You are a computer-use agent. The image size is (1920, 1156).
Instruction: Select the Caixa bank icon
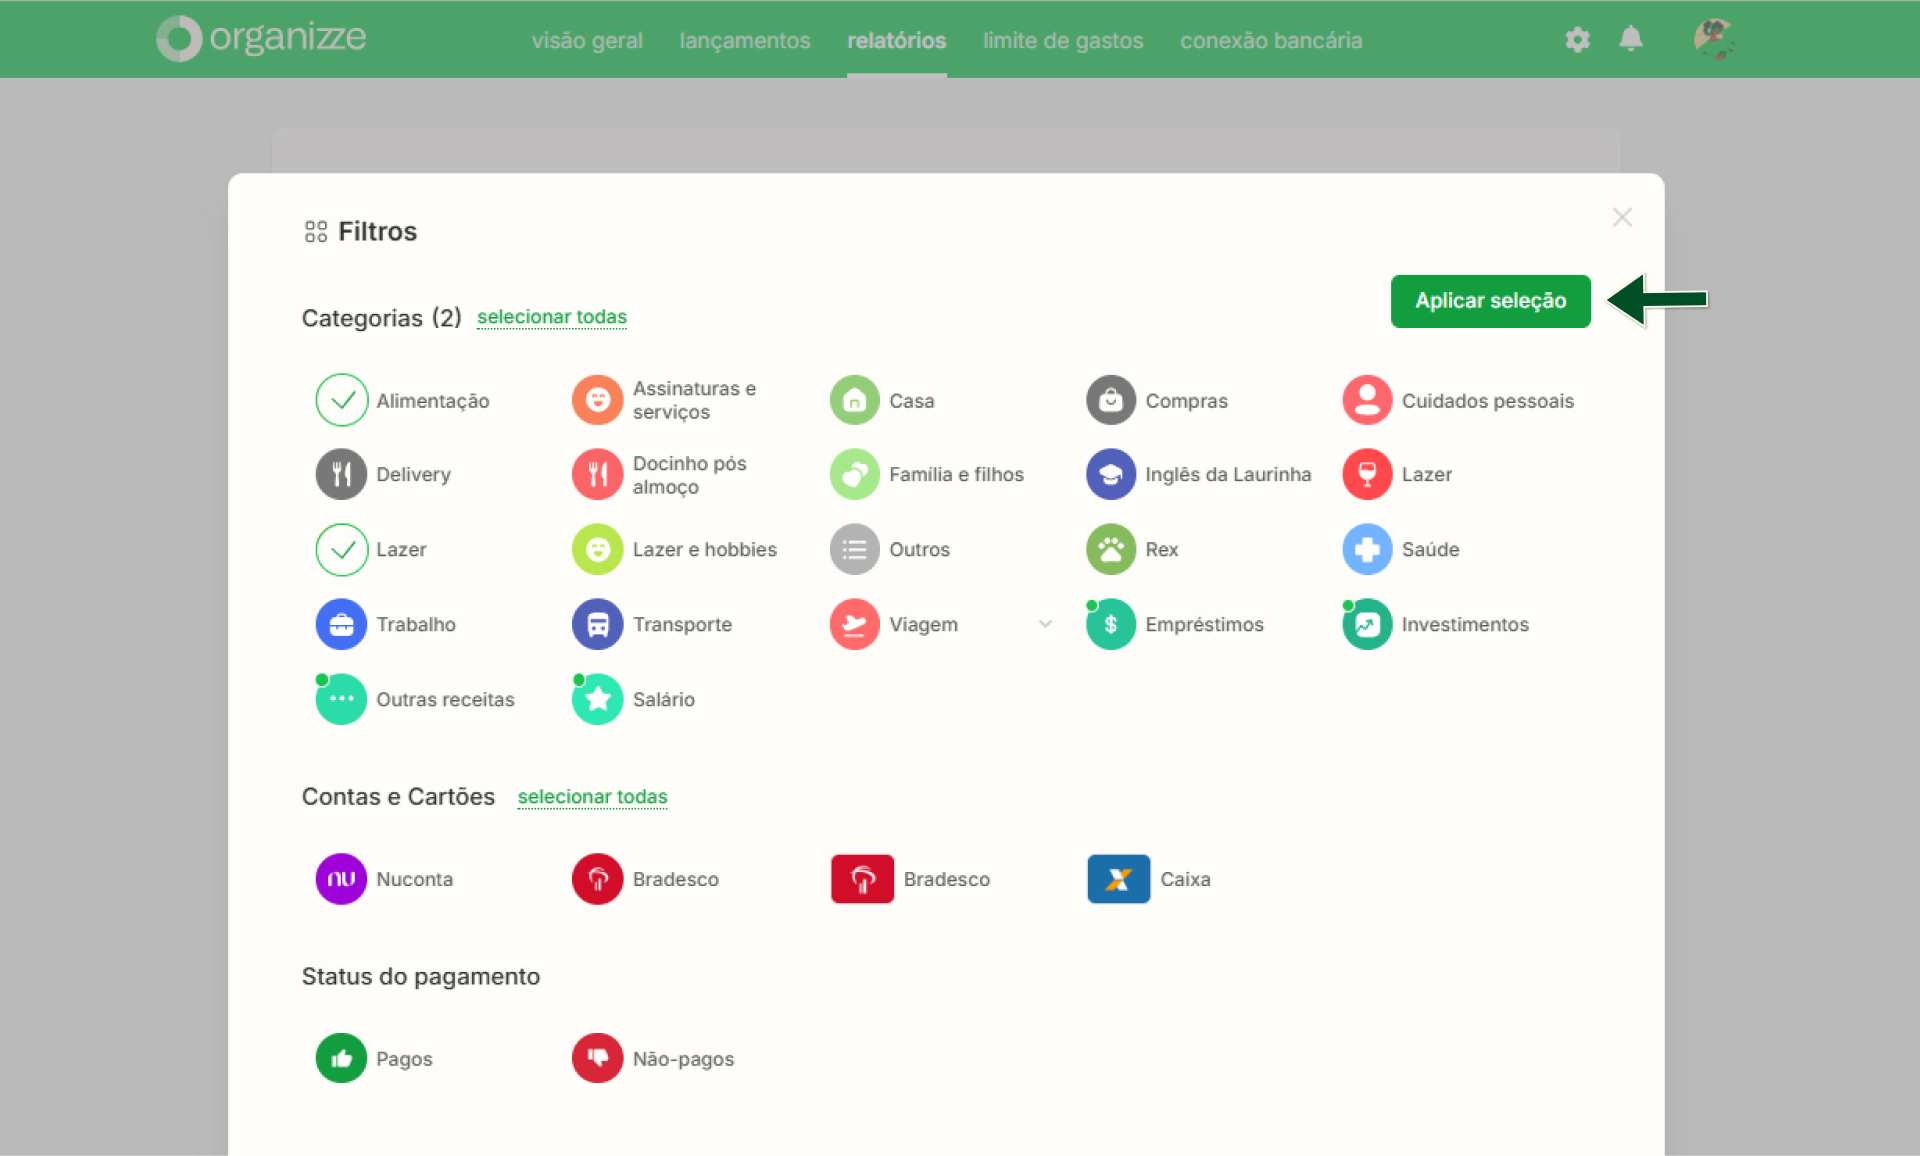coord(1118,879)
